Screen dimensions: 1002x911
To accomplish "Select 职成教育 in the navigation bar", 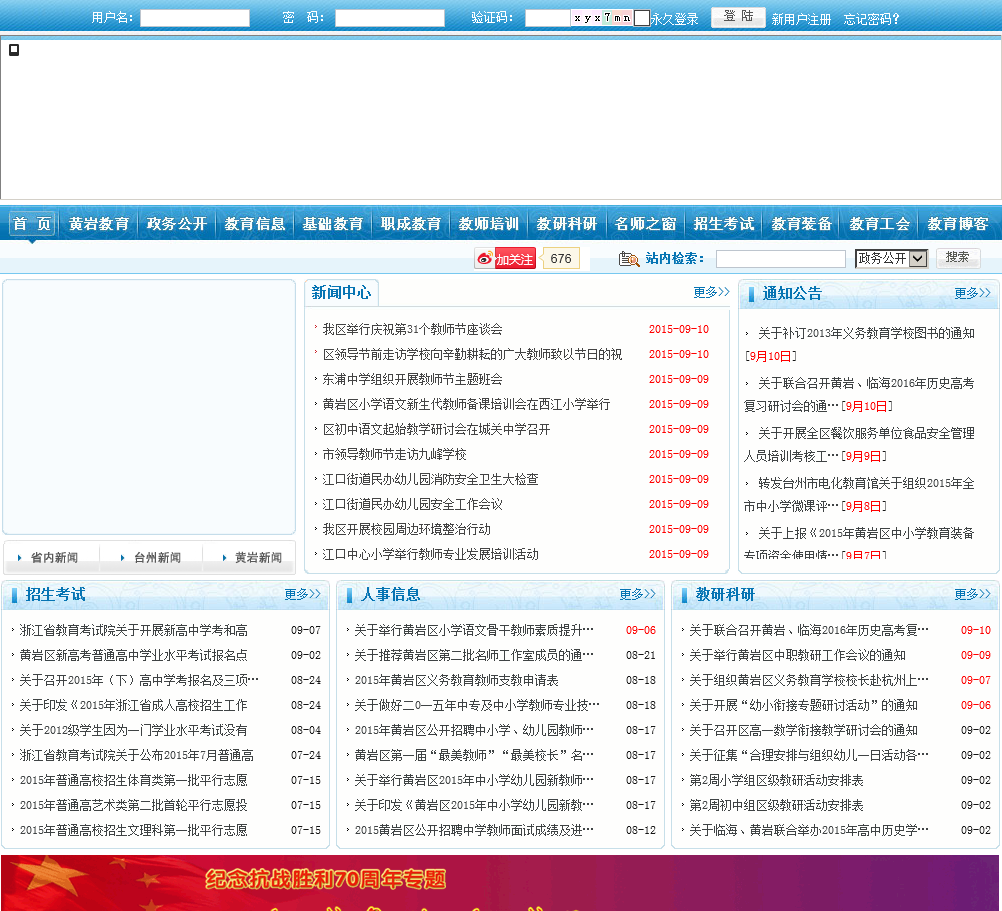I will [x=411, y=224].
